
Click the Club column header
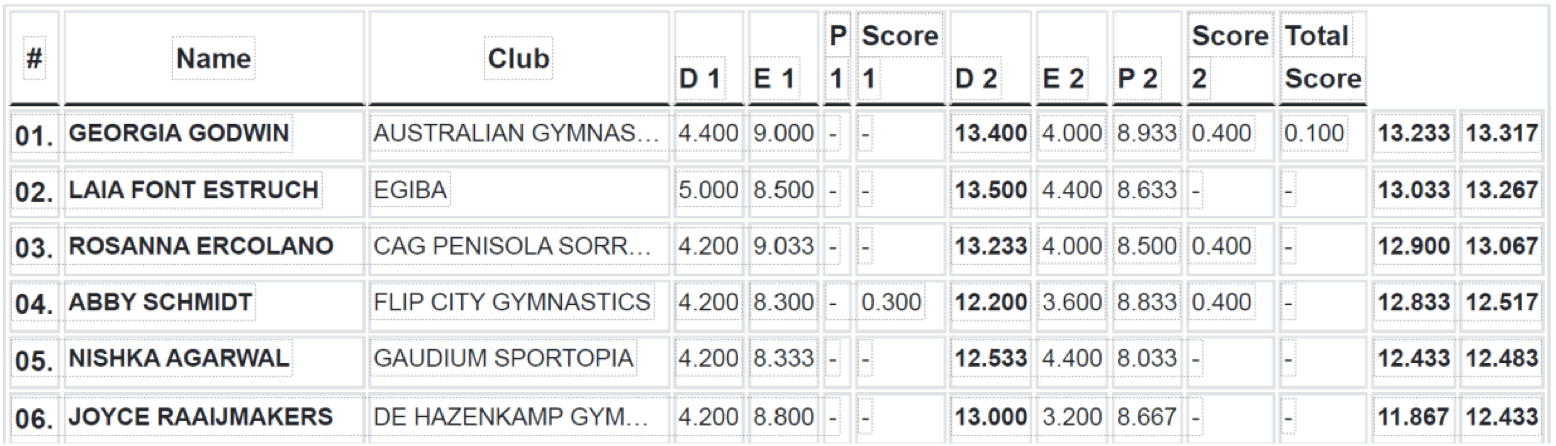tap(518, 60)
